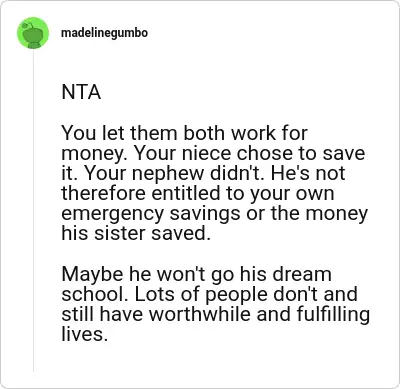The width and height of the screenshot is (400, 389).
Task: Click the word 'therefore' in the comment
Action: click(103, 193)
